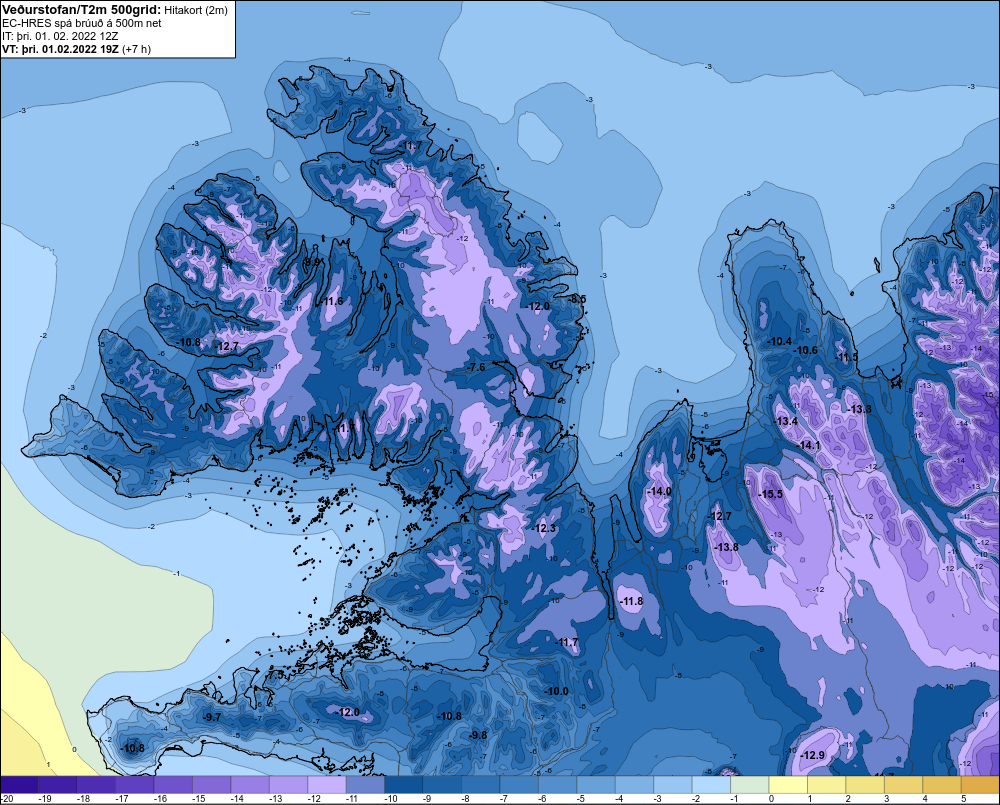This screenshot has height=805, width=1000.
Task: Click the -7.6 temperature label on the map
Action: click(476, 367)
